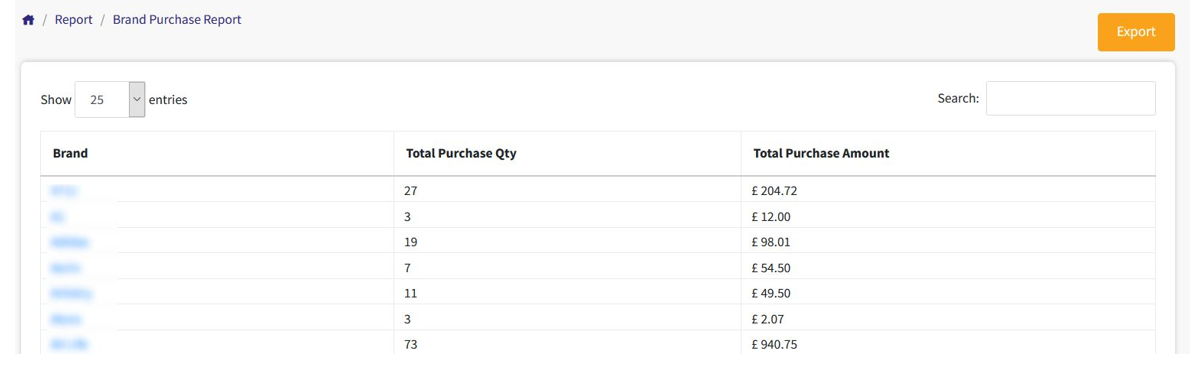Focus the Search input field
Viewport: 1190px width, 381px height.
[1070, 99]
